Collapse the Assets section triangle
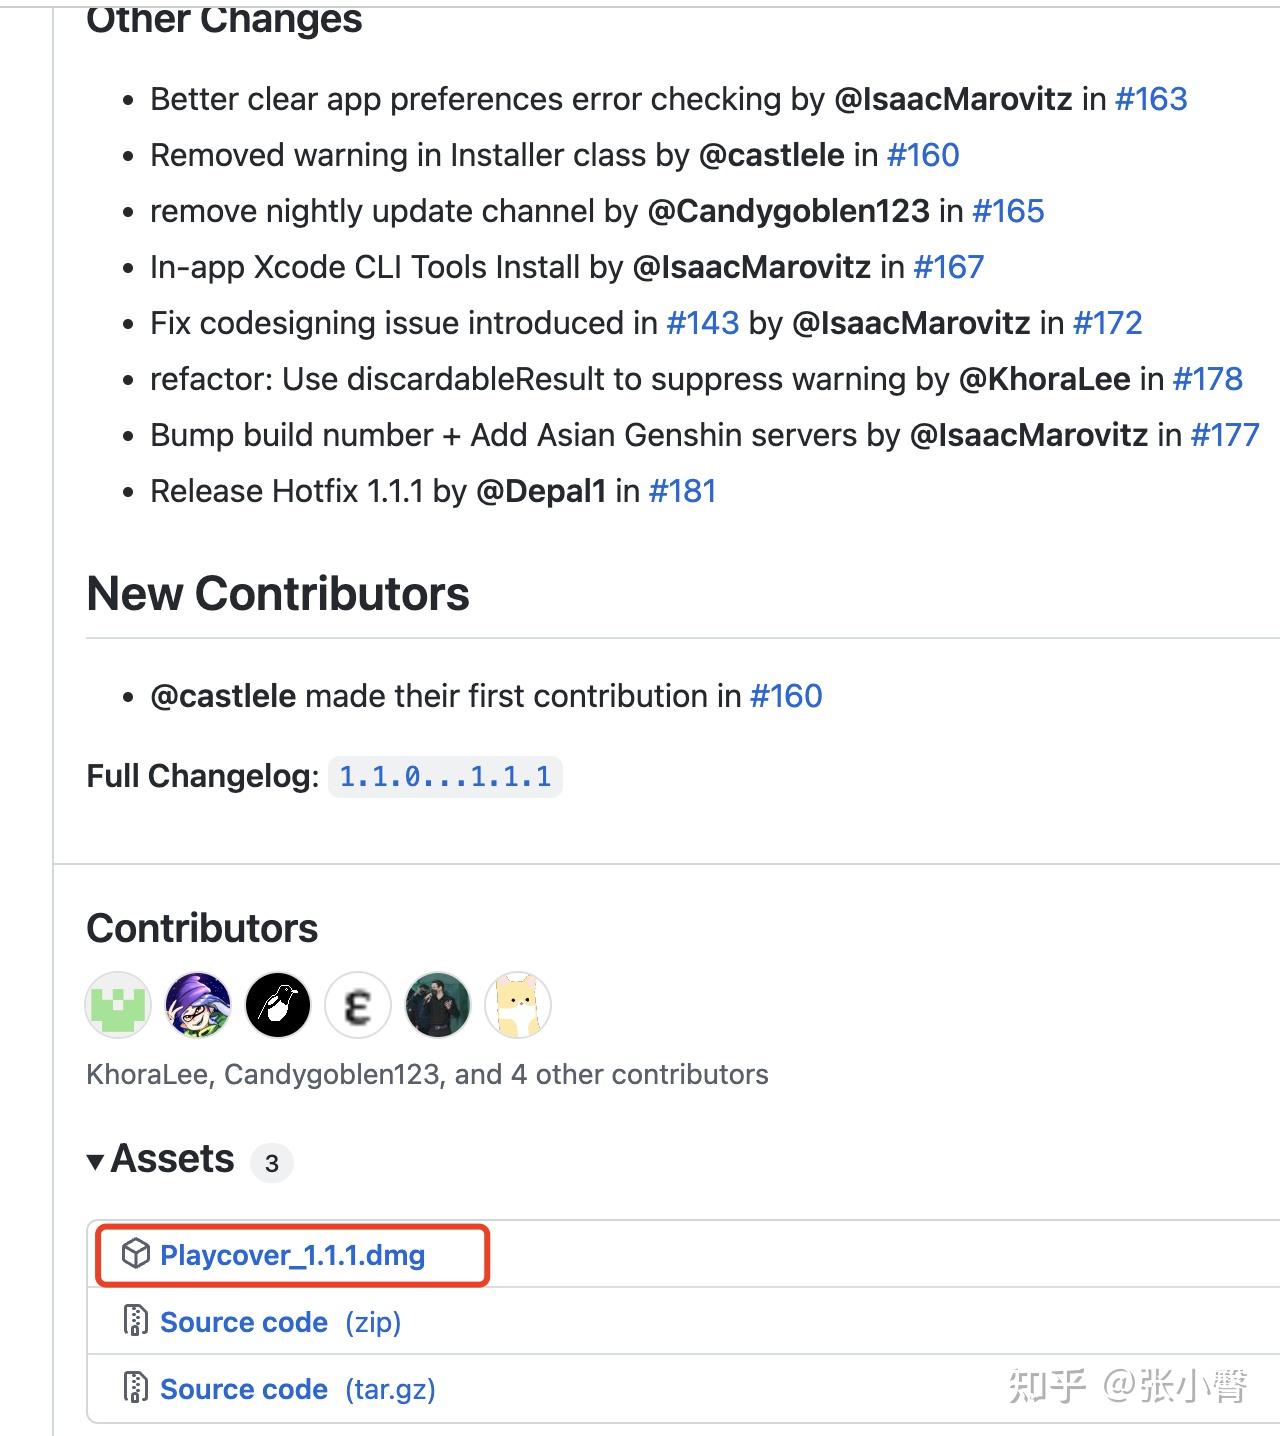This screenshot has width=1280, height=1436. pyautogui.click(x=96, y=1161)
